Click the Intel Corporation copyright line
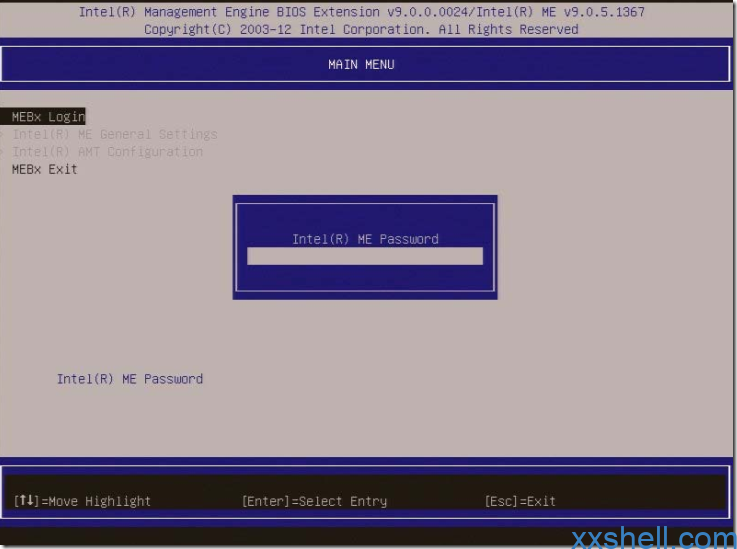The width and height of the screenshot is (737, 549). click(x=361, y=29)
